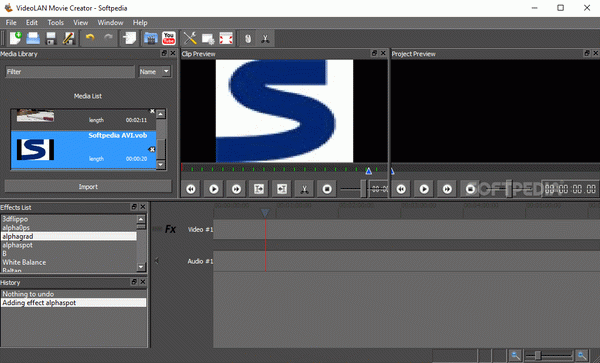This screenshot has height=363, width=600.
Task: Select the alpha0ps effect
Action: [68, 228]
